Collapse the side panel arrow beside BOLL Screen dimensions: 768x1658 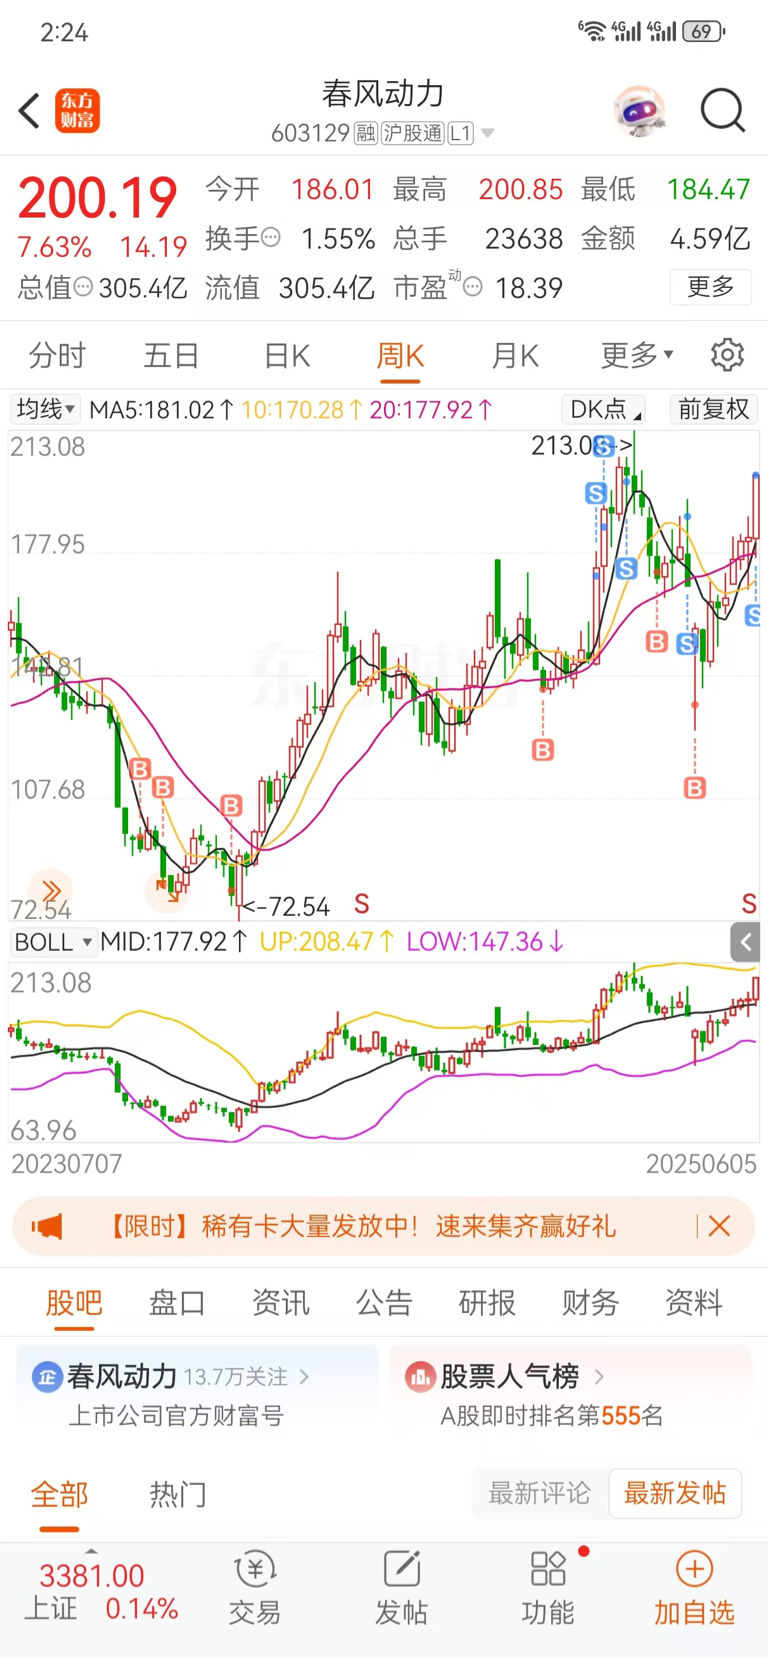[745, 942]
